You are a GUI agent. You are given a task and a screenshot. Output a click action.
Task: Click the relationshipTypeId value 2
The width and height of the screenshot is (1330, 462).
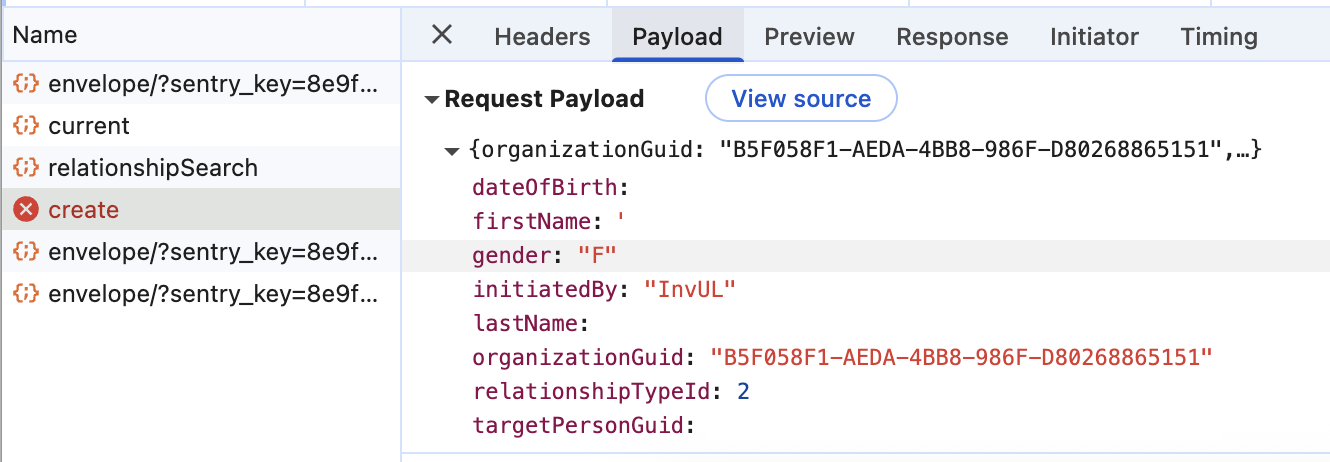(x=743, y=391)
